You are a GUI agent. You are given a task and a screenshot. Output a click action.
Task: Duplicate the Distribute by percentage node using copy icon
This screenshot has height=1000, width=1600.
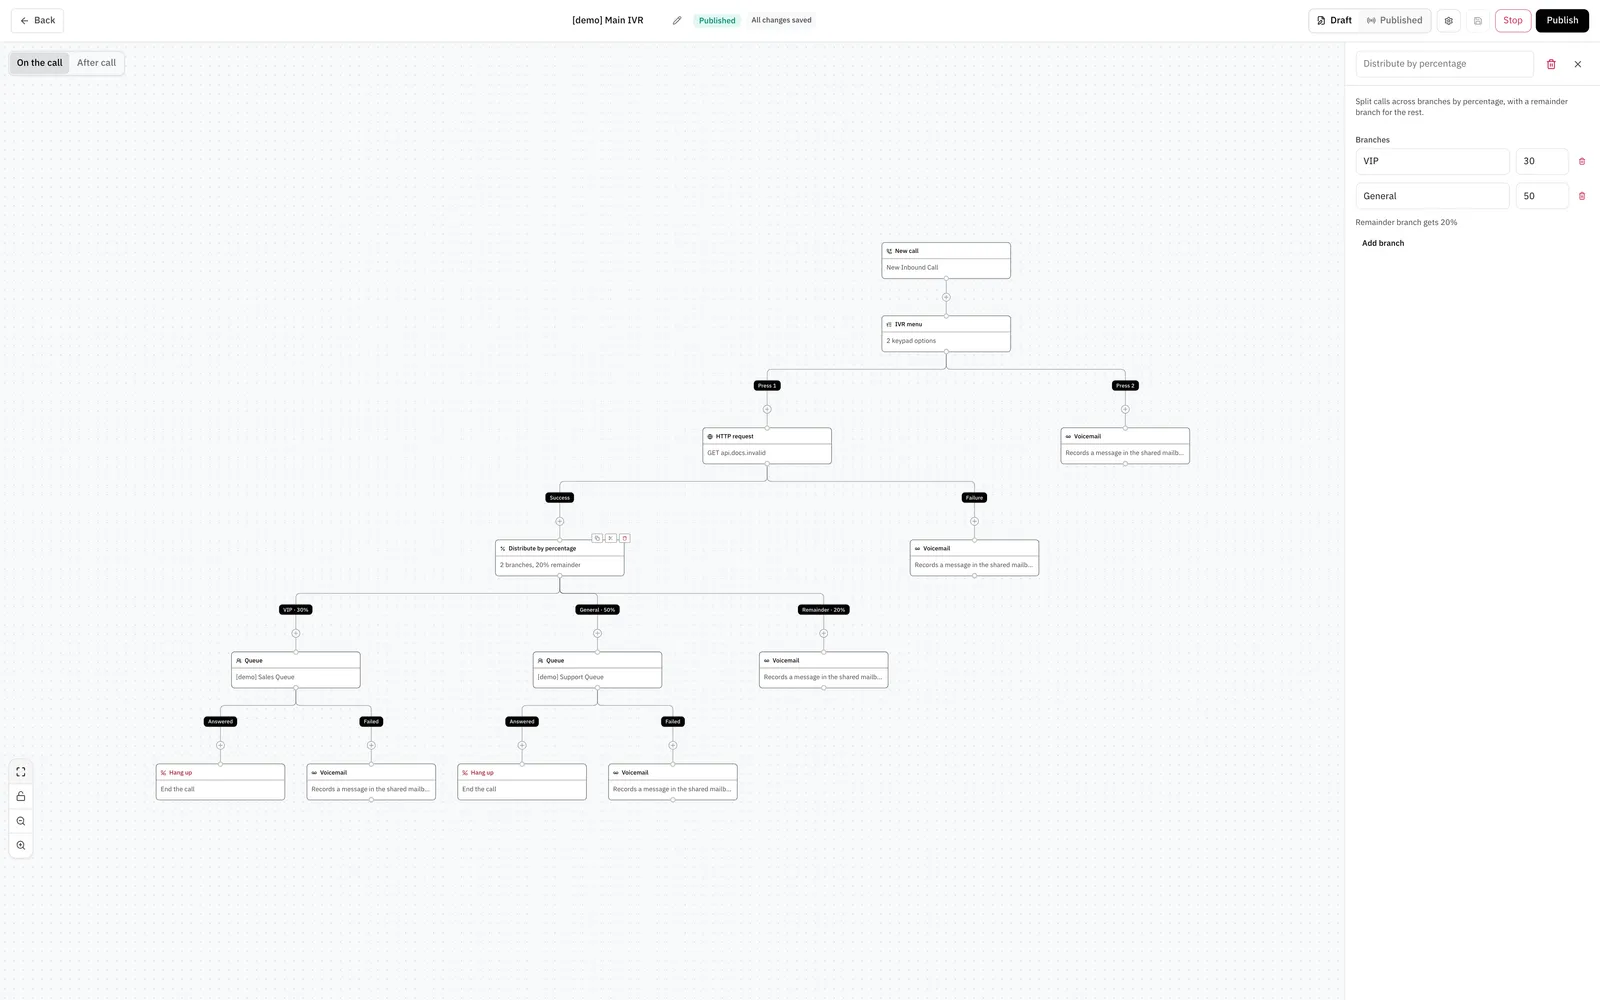coord(597,538)
